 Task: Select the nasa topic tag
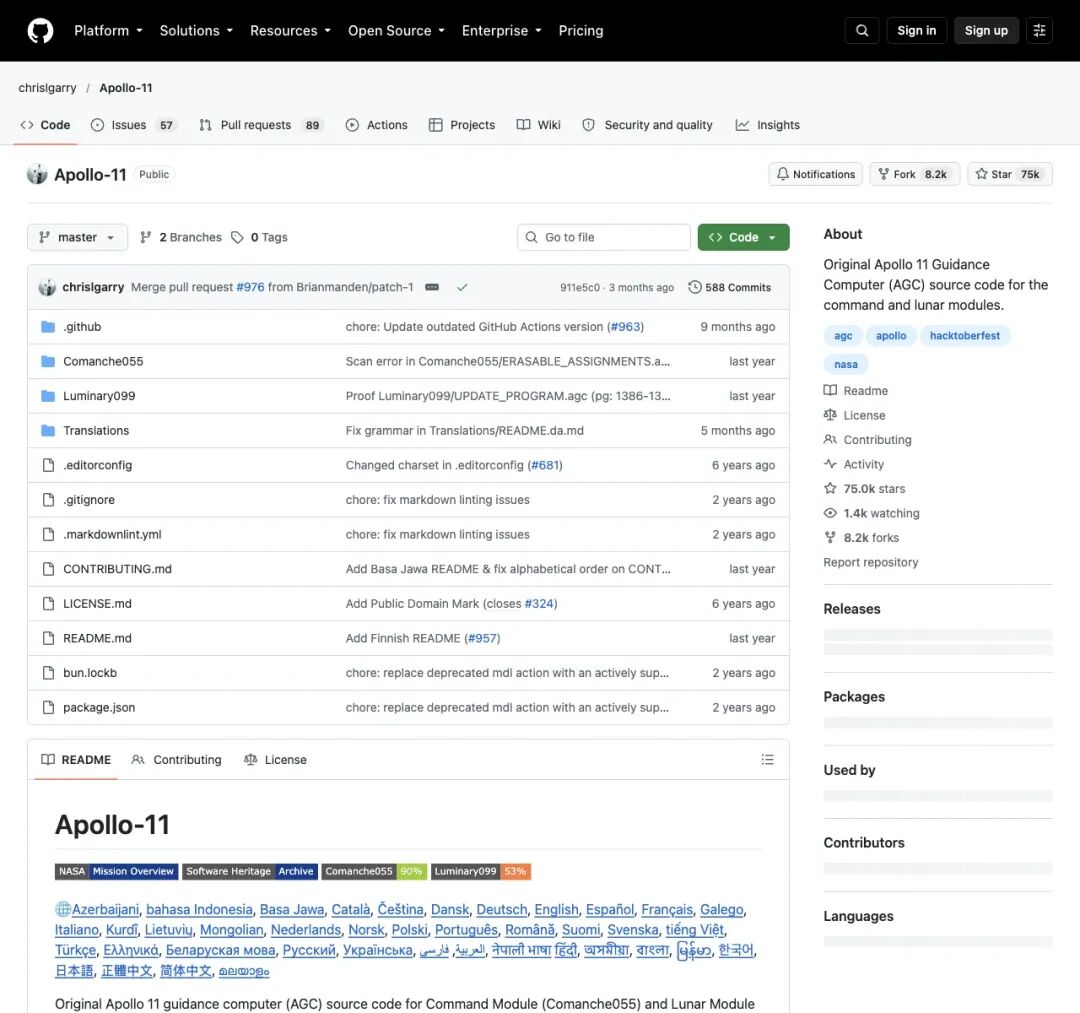click(x=845, y=364)
